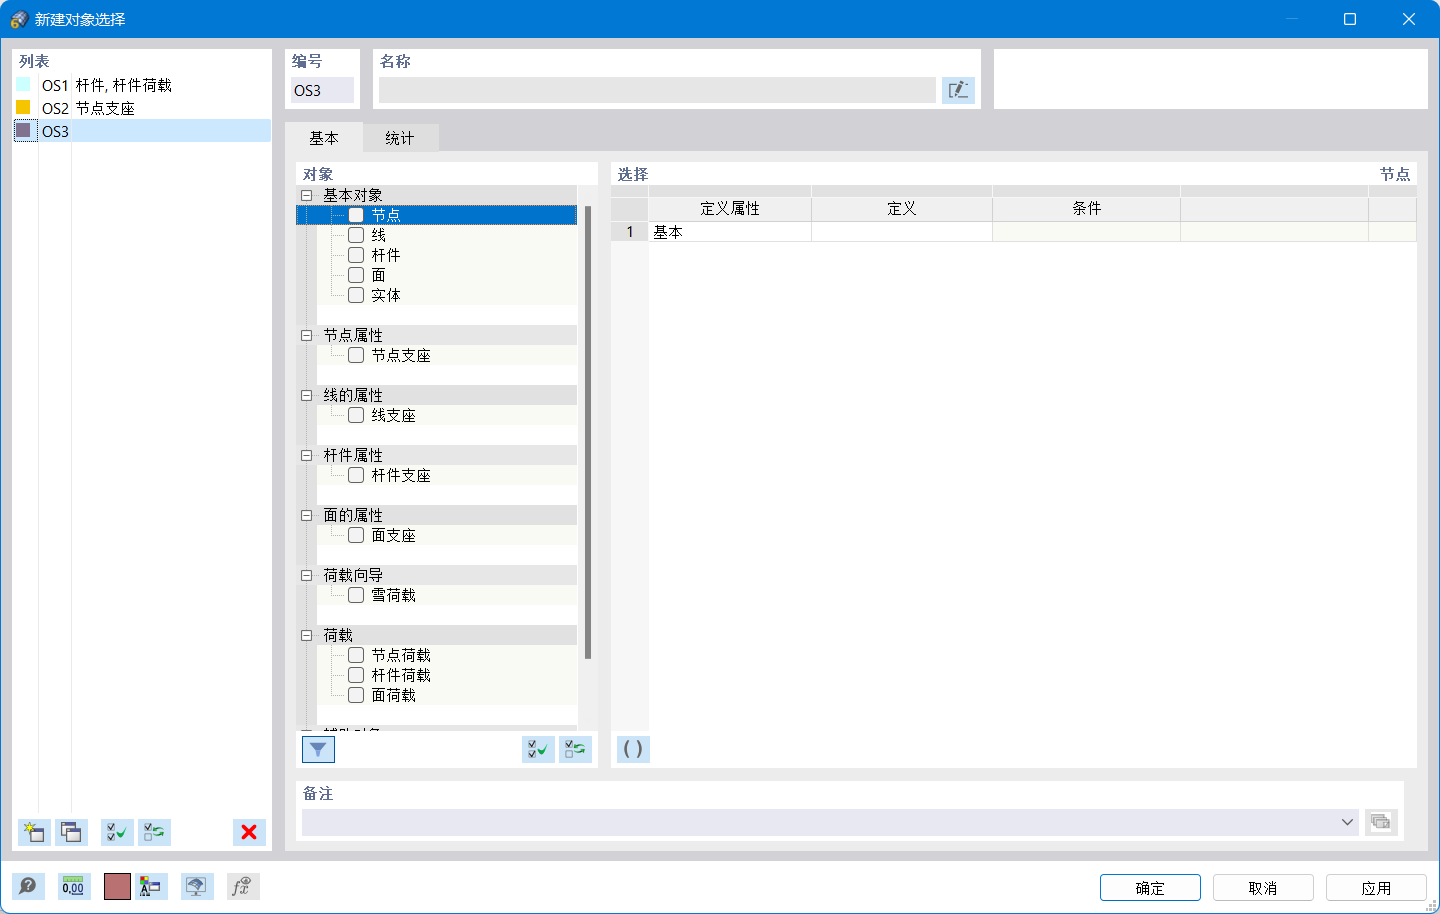Screen dimensions: 1440x914
Task: Collapse the 荷载 group in the object tree
Action: point(306,634)
